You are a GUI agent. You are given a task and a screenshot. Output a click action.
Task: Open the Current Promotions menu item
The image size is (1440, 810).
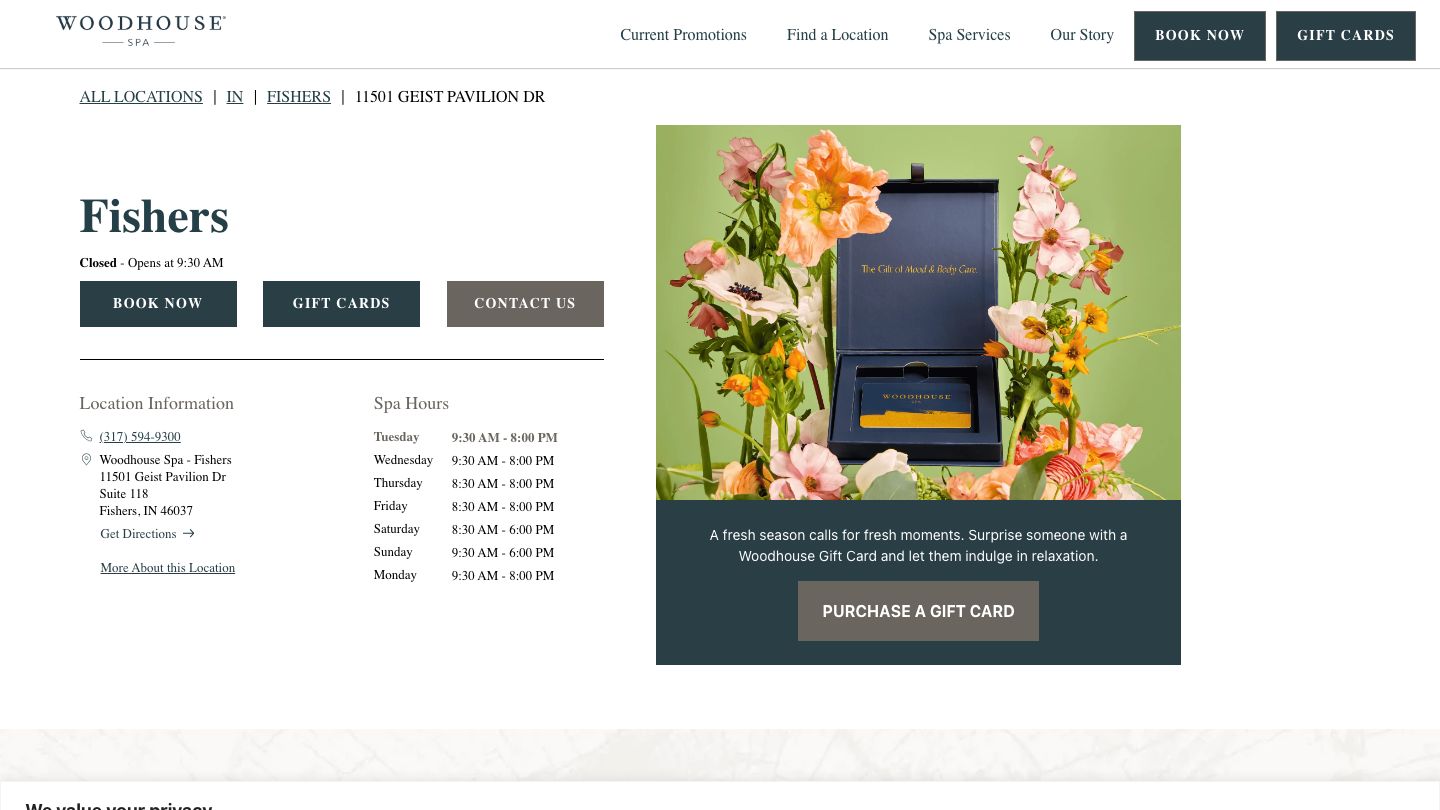(683, 35)
